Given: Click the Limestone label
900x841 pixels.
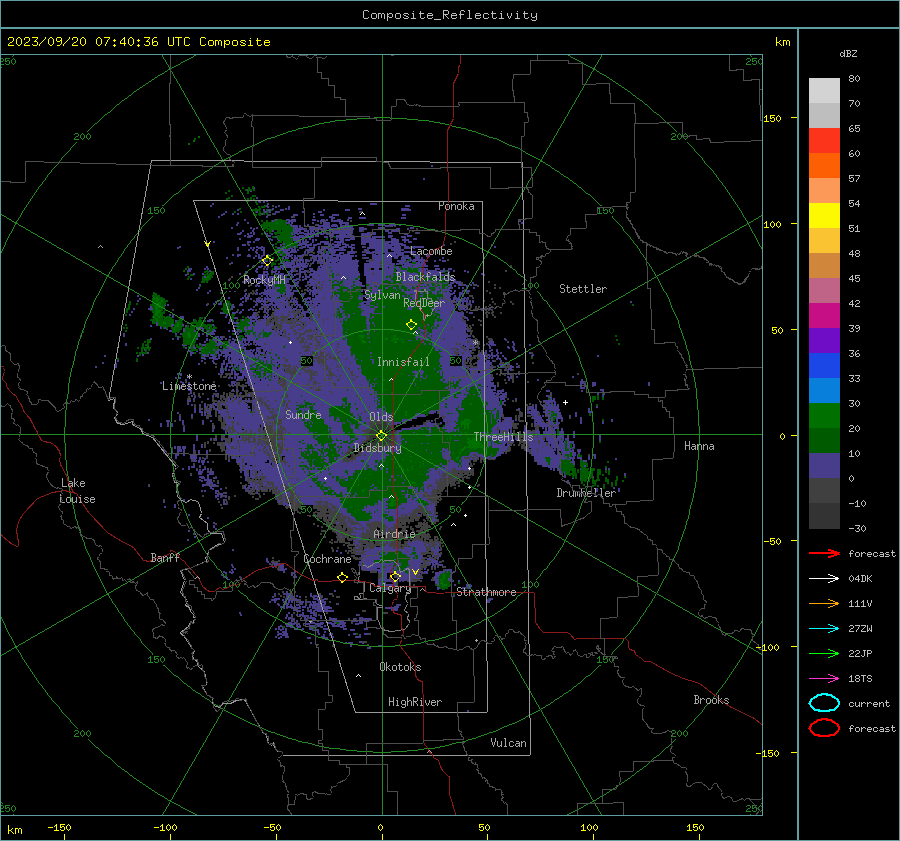Looking at the screenshot, I should pos(189,386).
